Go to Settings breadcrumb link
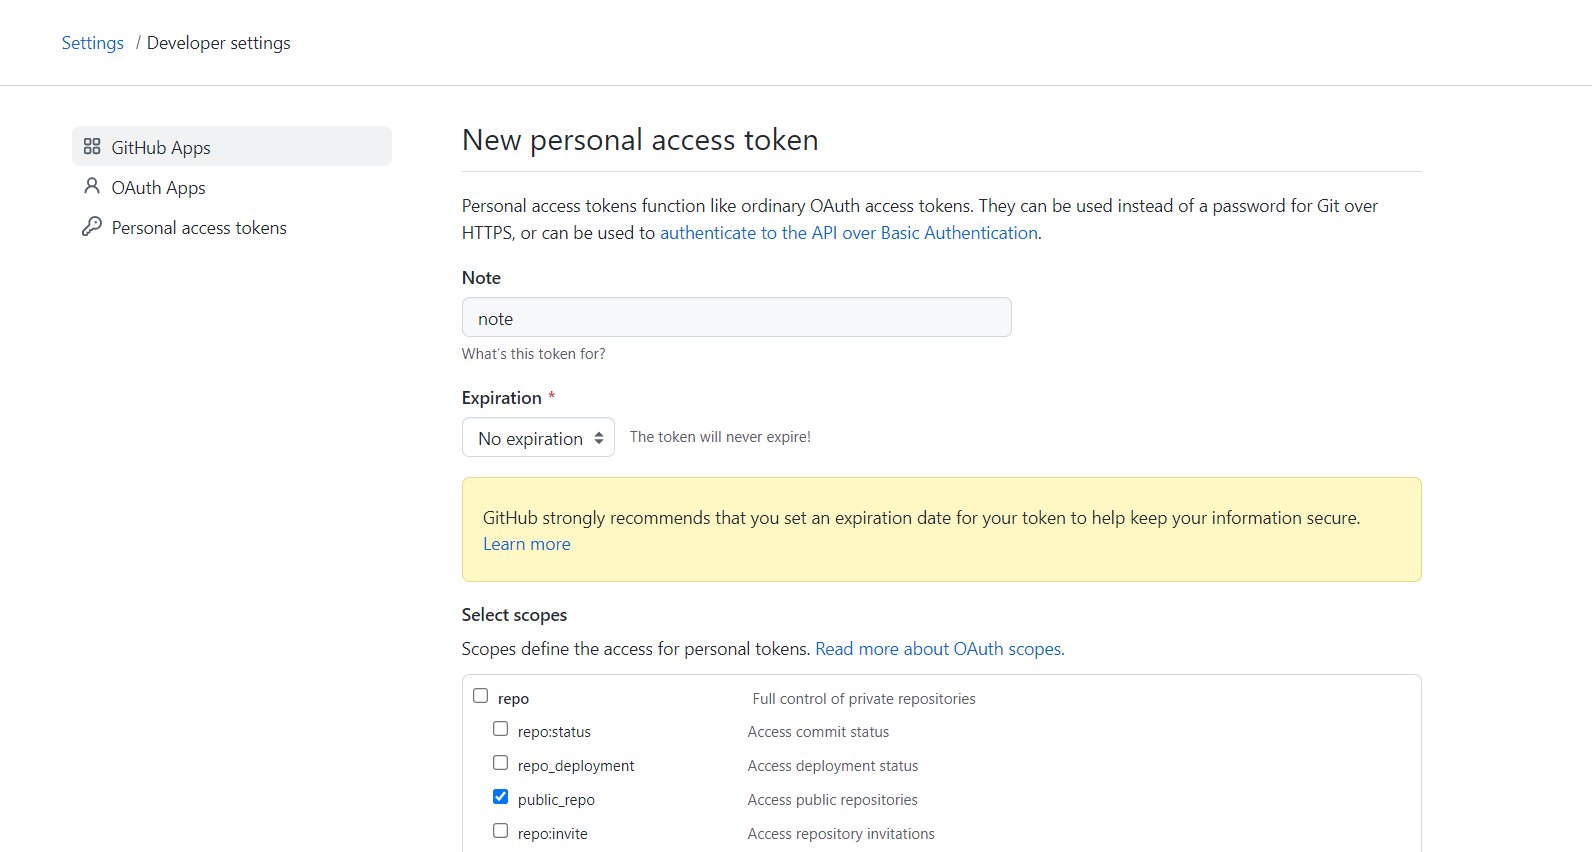 (93, 43)
